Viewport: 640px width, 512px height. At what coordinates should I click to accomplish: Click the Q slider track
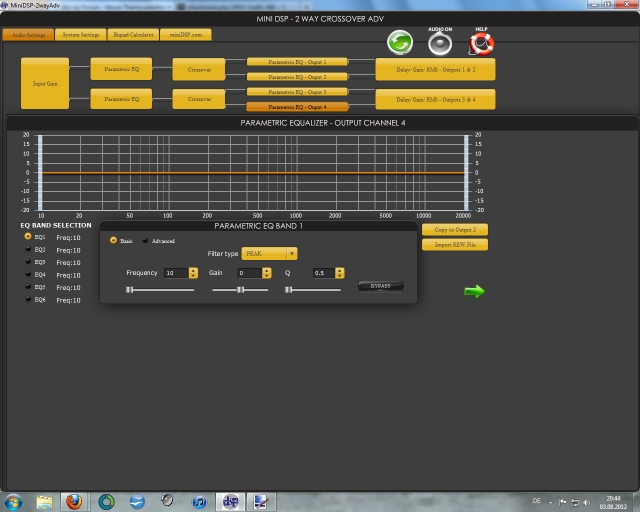(x=313, y=290)
